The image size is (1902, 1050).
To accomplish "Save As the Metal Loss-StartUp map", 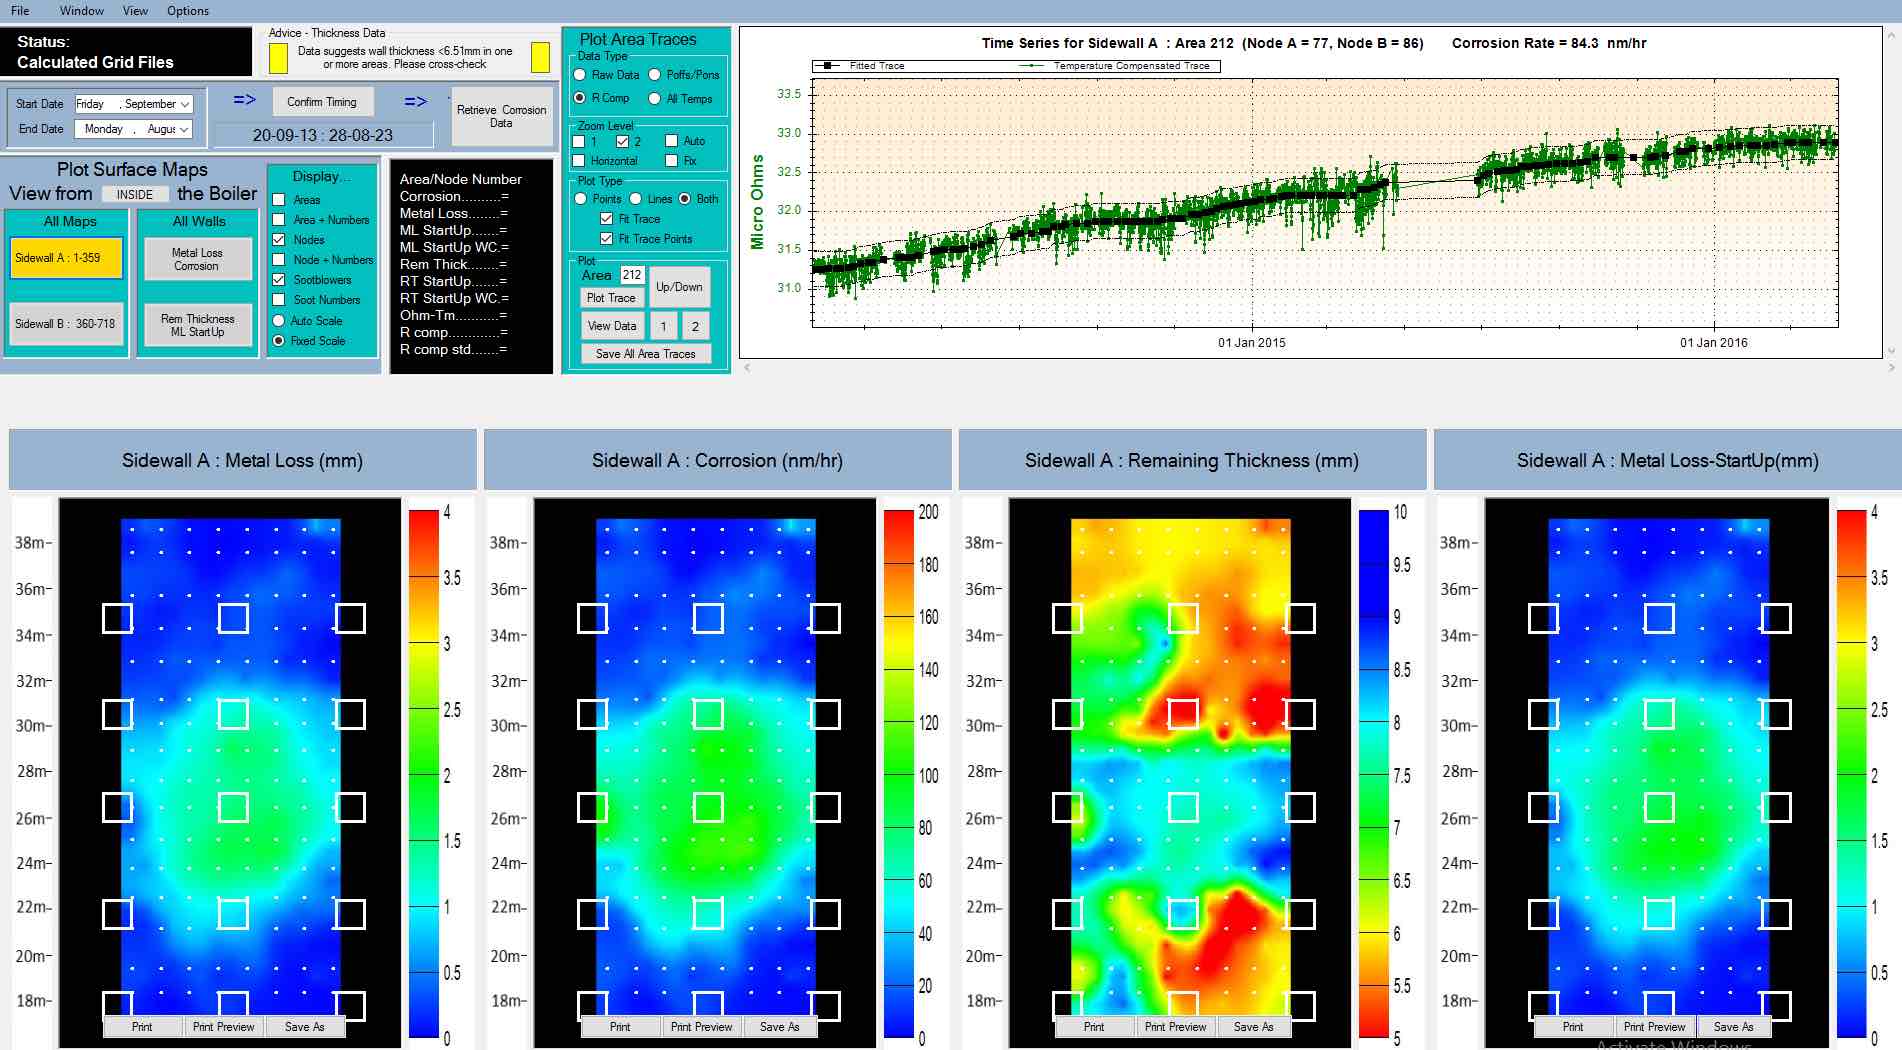I will click(x=1734, y=1027).
